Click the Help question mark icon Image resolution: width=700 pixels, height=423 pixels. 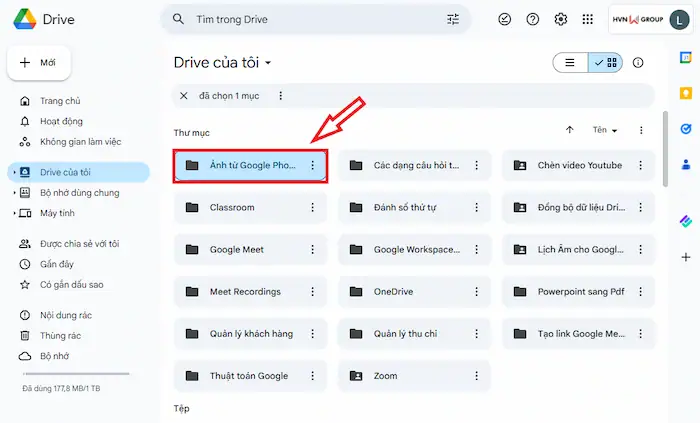pyautogui.click(x=533, y=19)
